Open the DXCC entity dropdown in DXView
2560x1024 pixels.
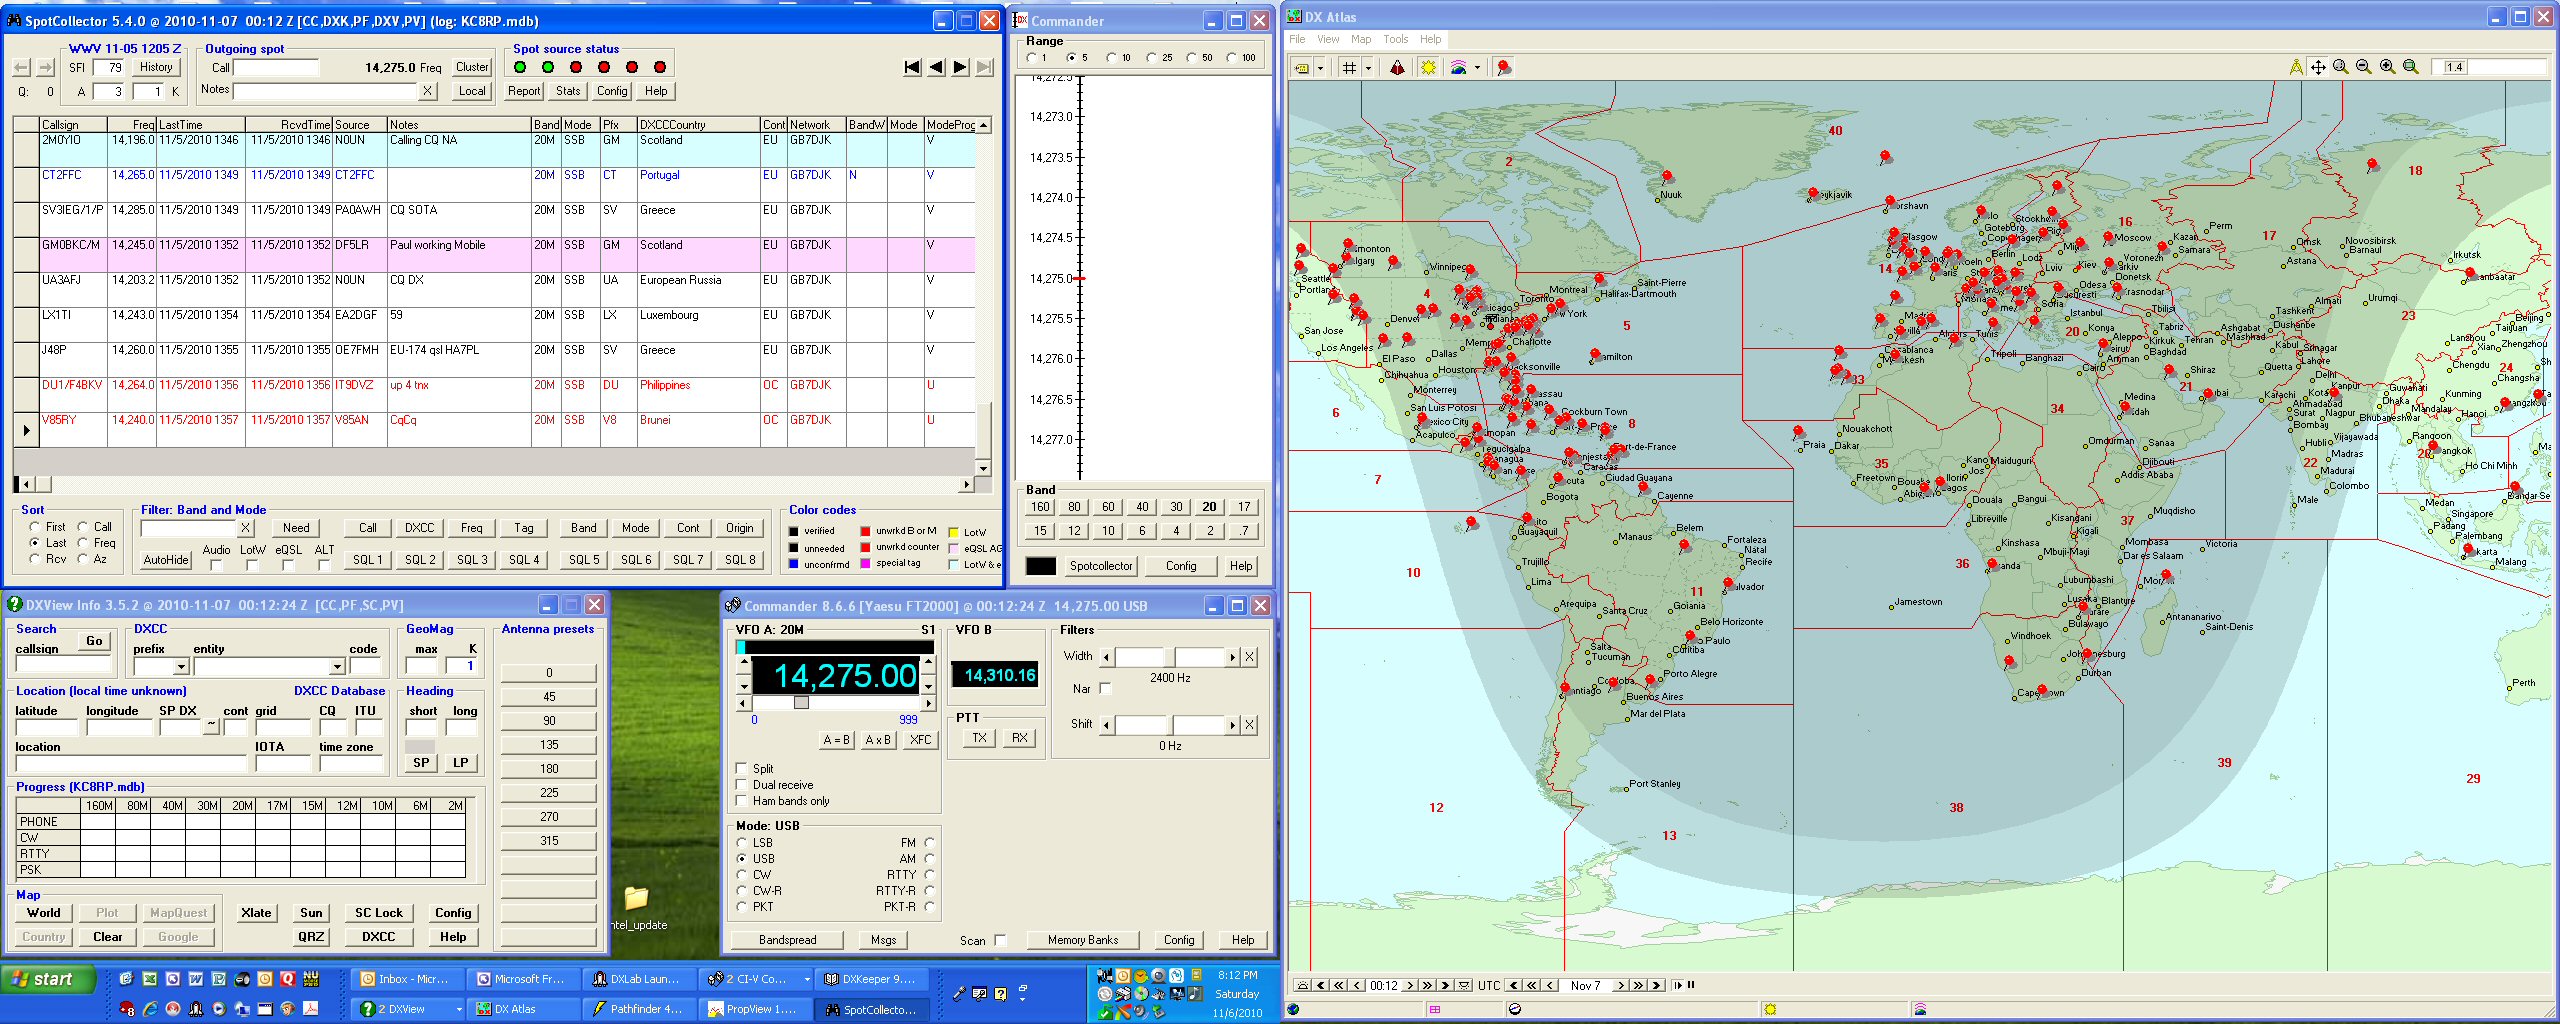(337, 667)
